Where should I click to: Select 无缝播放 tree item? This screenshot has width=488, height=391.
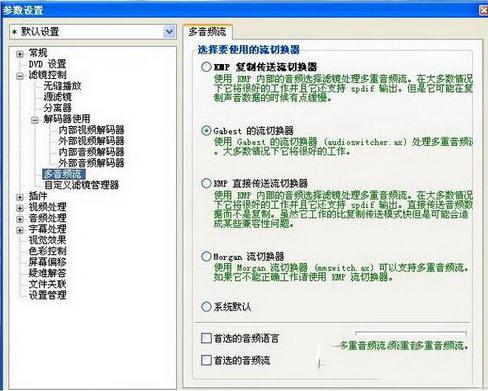click(x=62, y=86)
